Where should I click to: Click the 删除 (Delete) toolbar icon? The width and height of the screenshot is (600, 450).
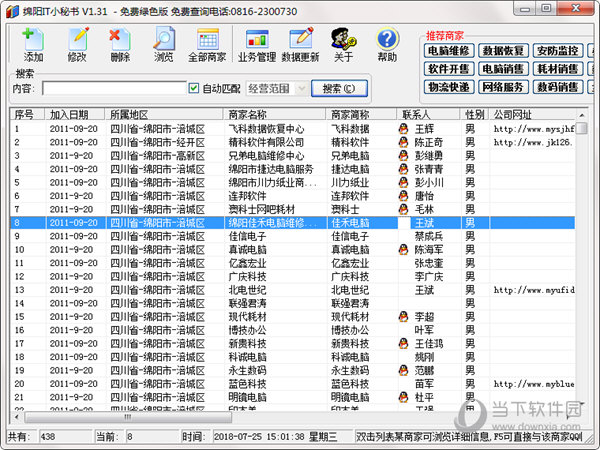click(x=120, y=45)
